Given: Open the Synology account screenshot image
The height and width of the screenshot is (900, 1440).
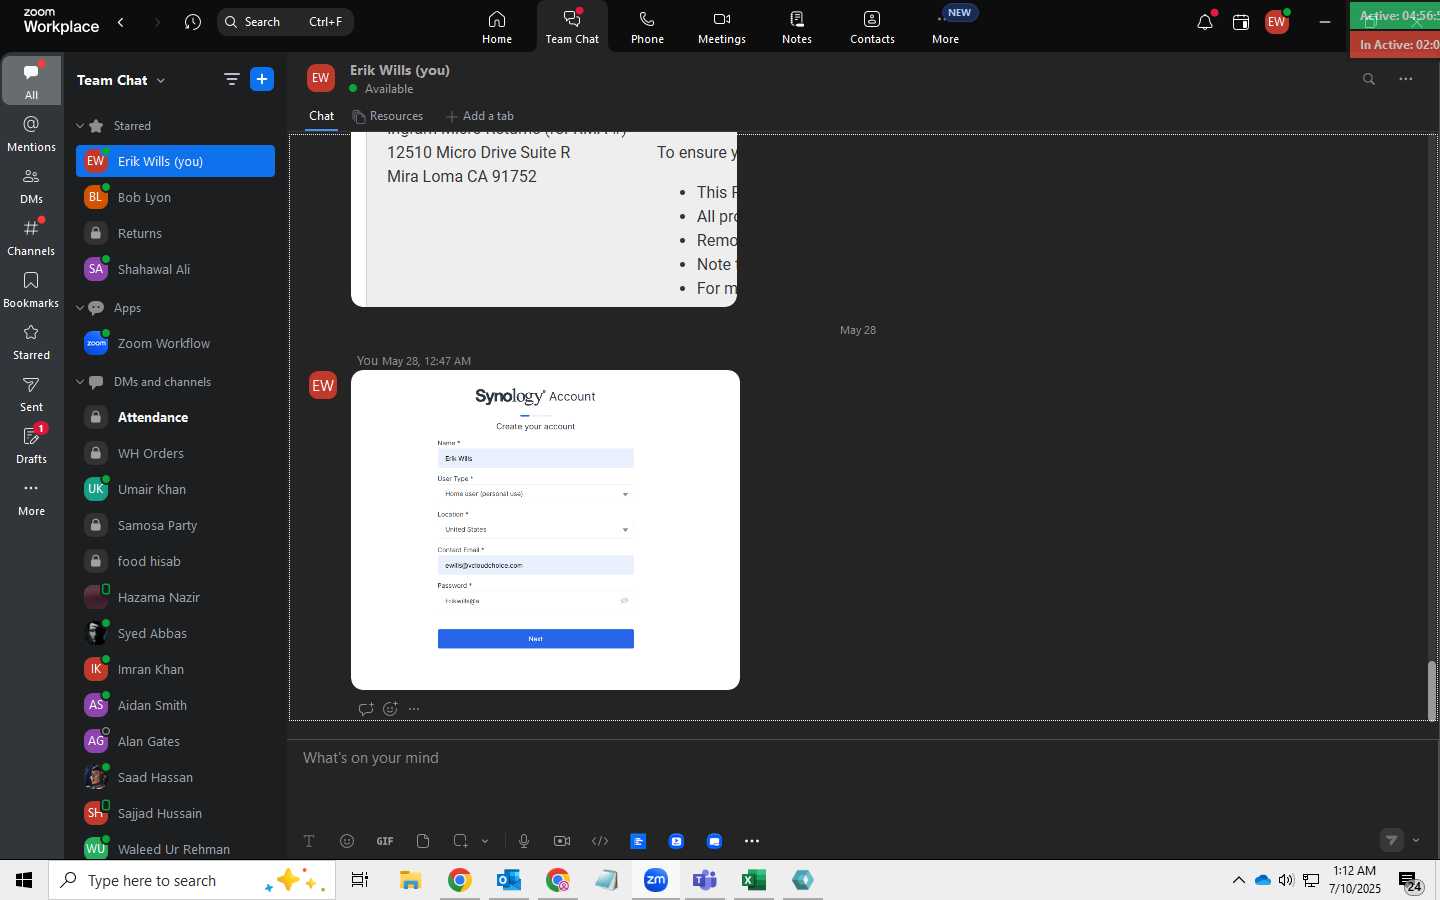Looking at the screenshot, I should click(545, 530).
